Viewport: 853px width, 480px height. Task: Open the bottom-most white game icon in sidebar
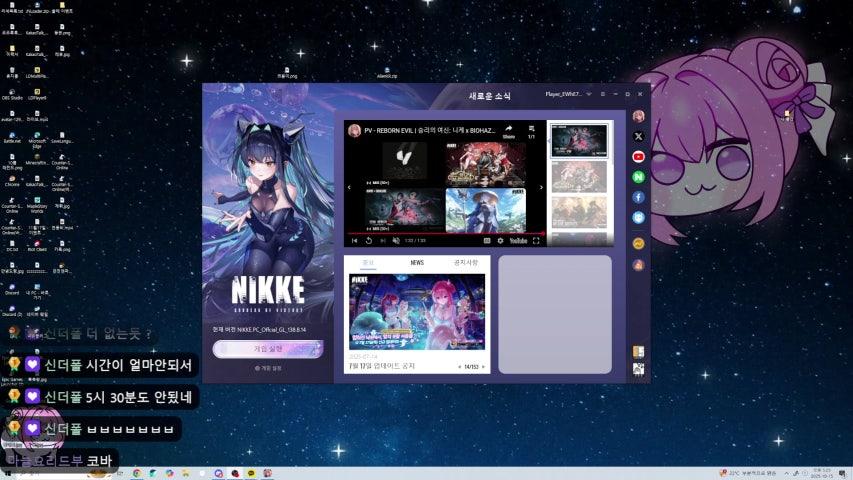click(x=638, y=370)
